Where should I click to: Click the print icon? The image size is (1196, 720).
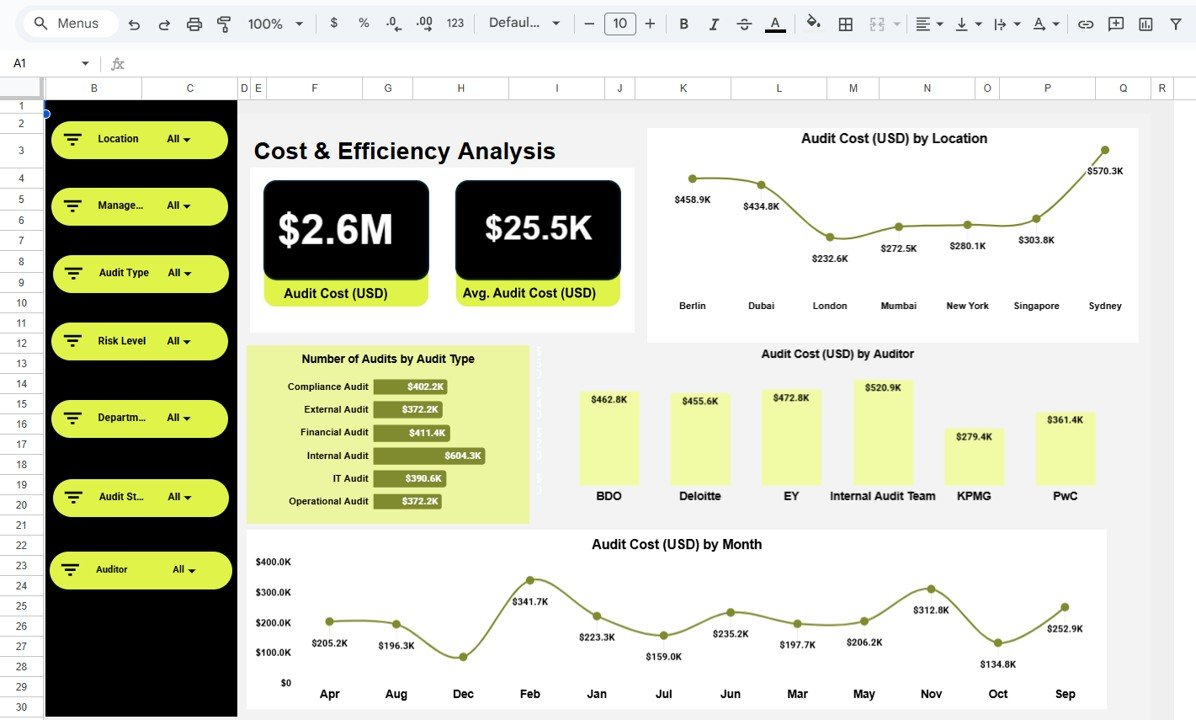pos(194,23)
